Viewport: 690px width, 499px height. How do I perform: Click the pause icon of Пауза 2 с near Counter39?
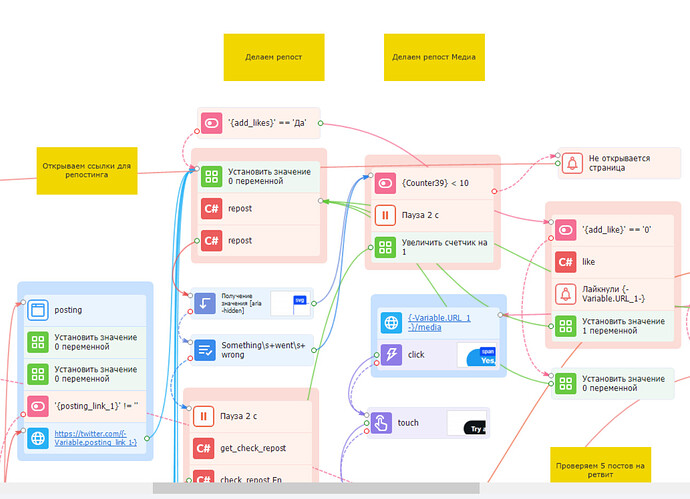(385, 215)
